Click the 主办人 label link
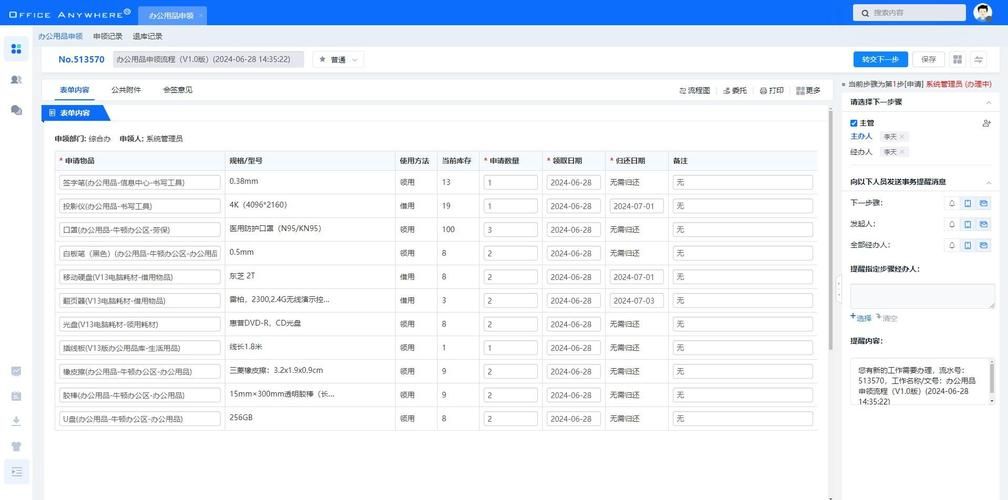This screenshot has width=1008, height=500. (x=861, y=136)
